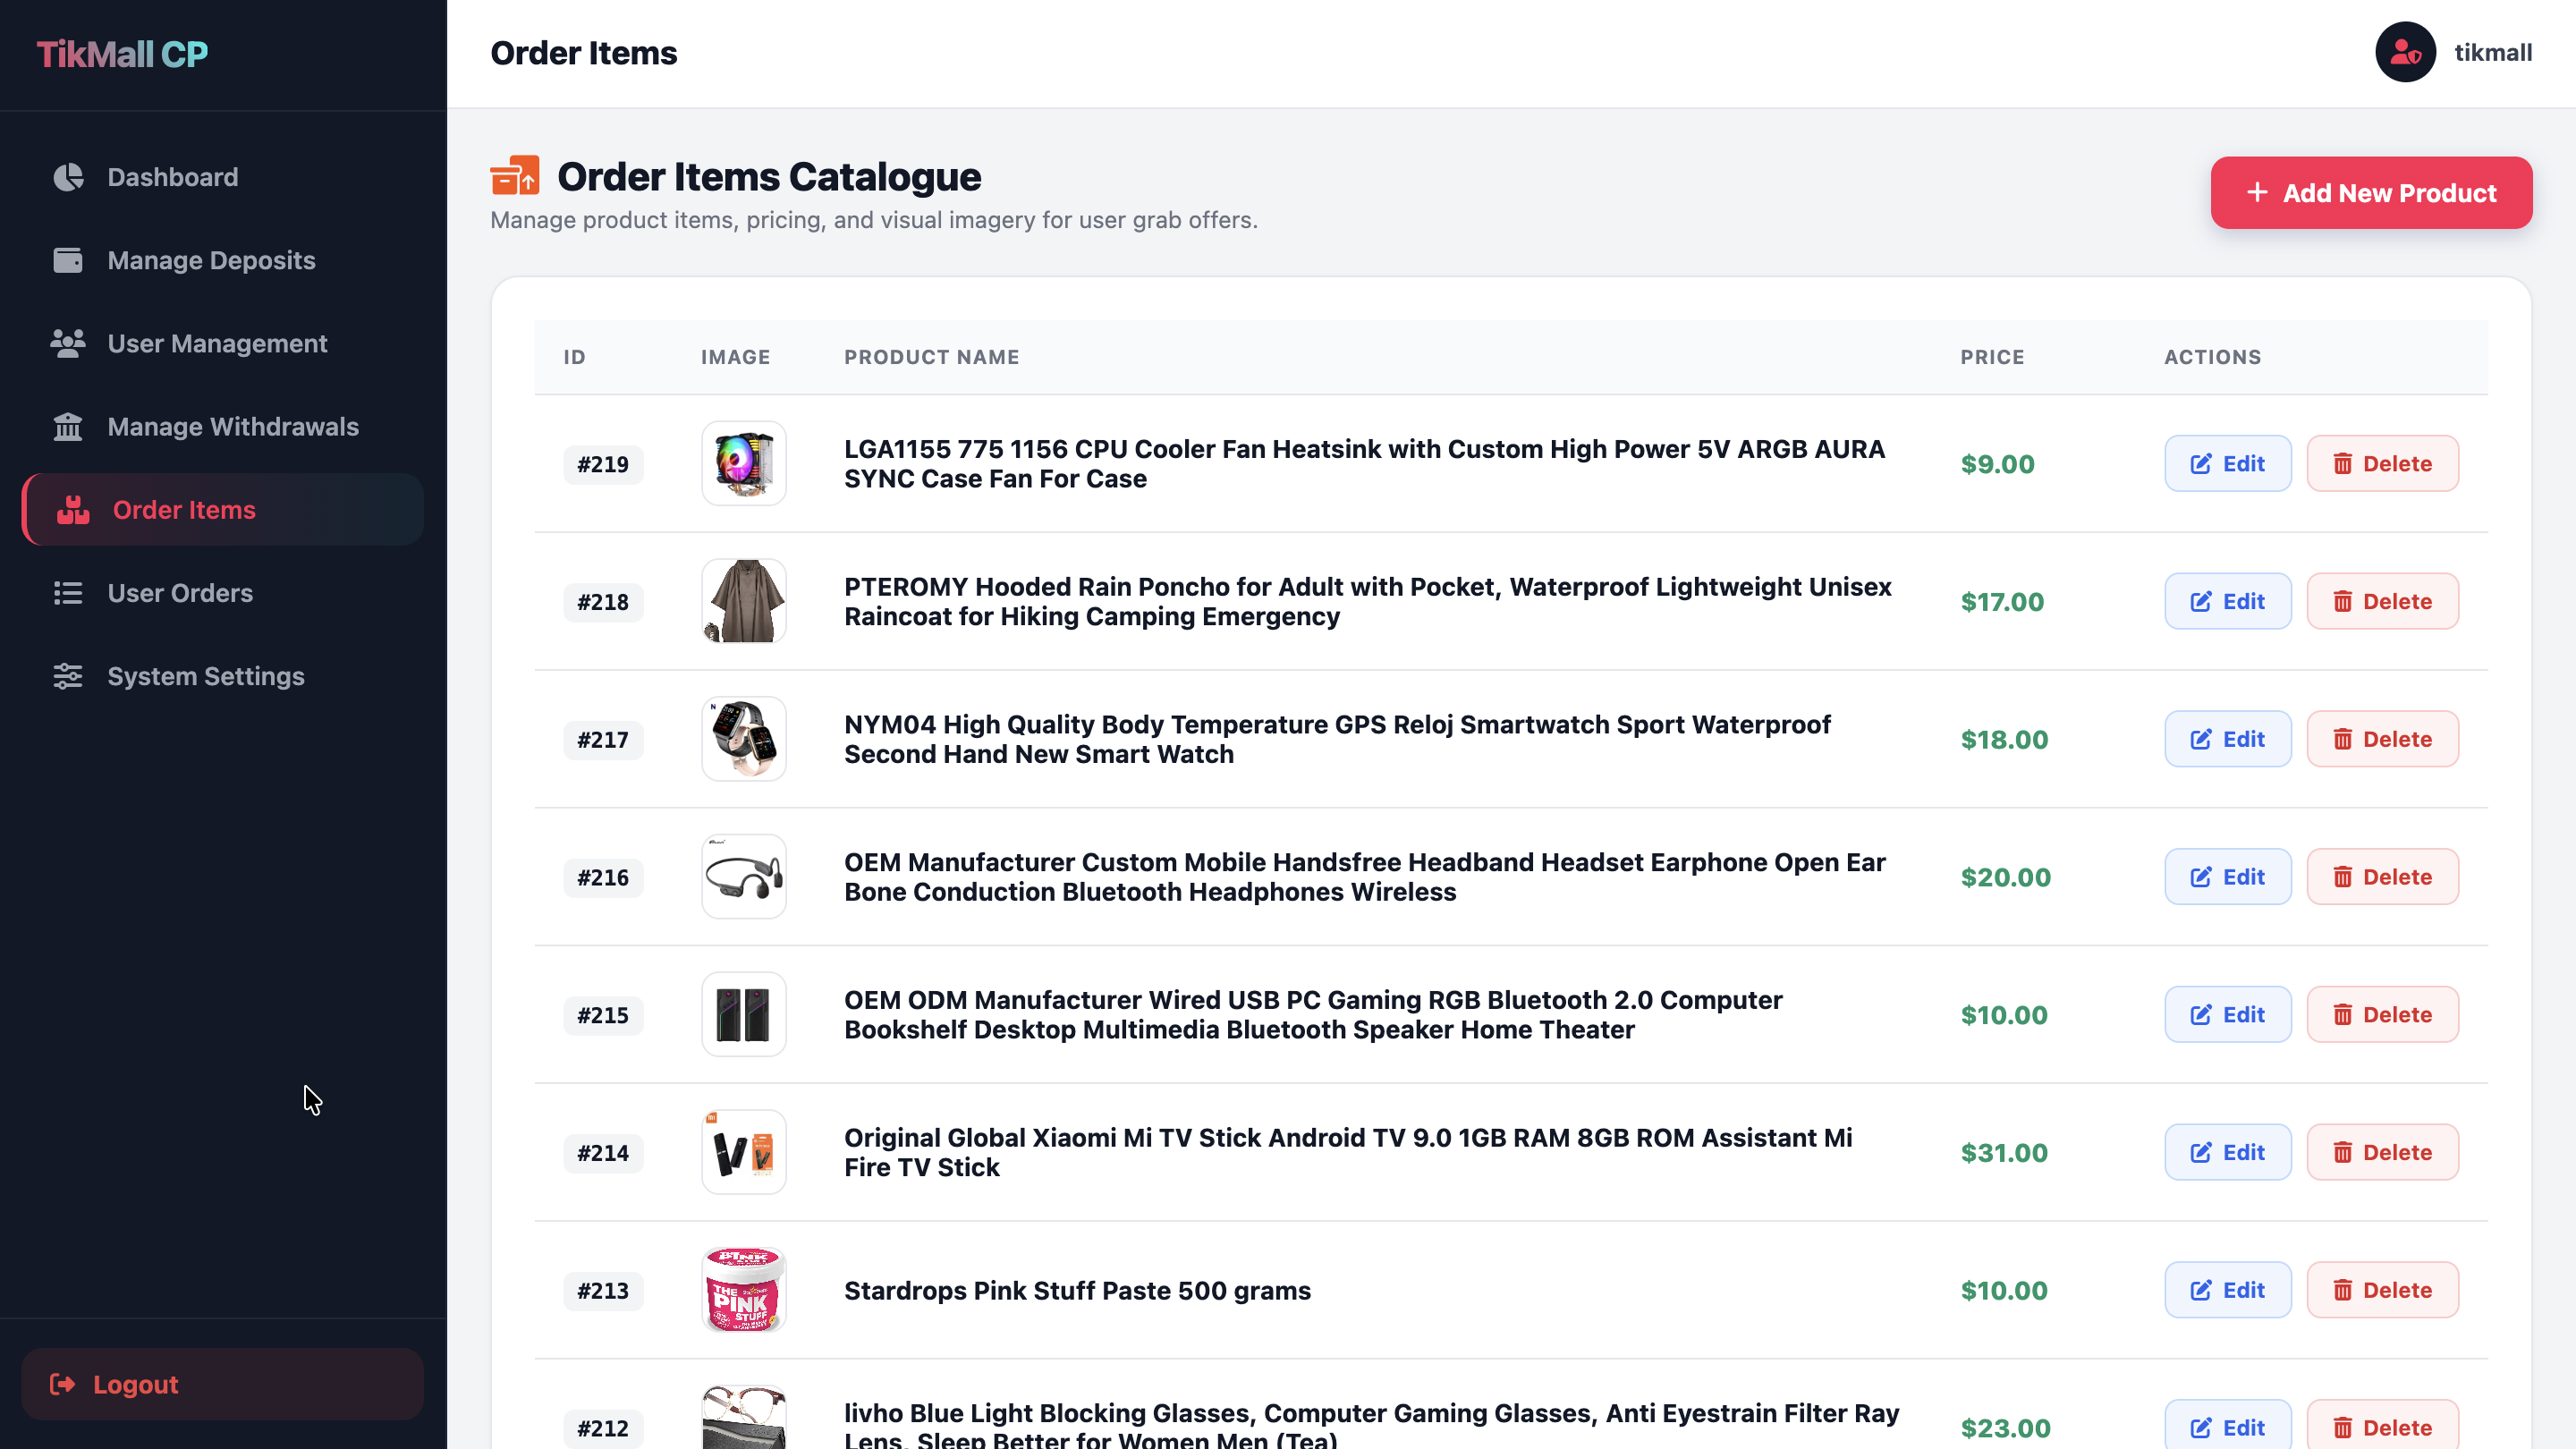The height and width of the screenshot is (1449, 2576).
Task: Open the gaming speaker thumbnail
Action: point(744,1014)
